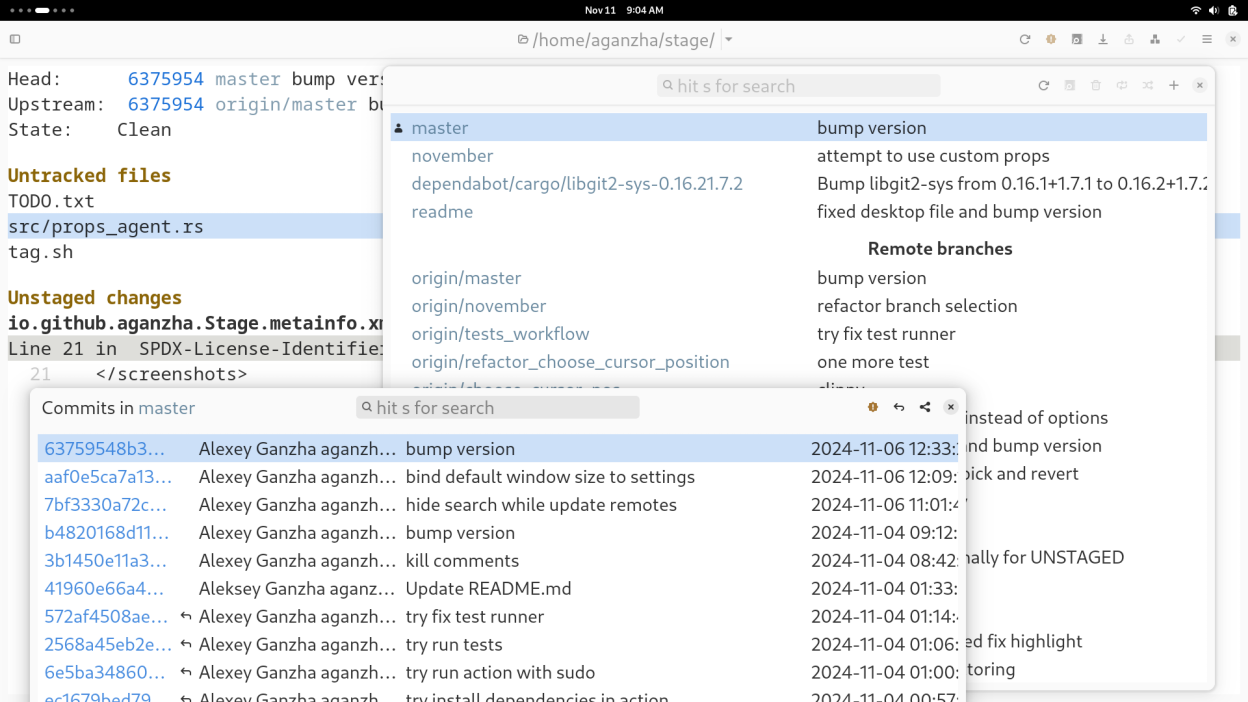
Task: Open the hamburger menu in the main header
Action: click(x=1207, y=40)
